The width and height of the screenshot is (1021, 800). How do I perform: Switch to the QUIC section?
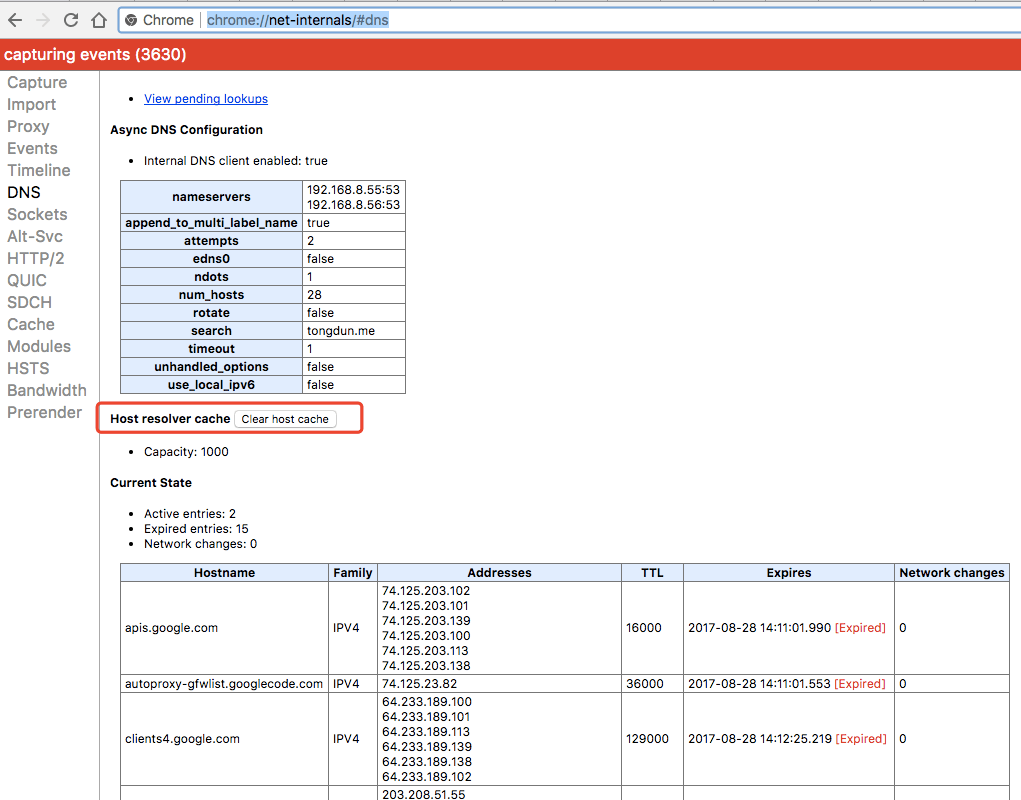(27, 281)
